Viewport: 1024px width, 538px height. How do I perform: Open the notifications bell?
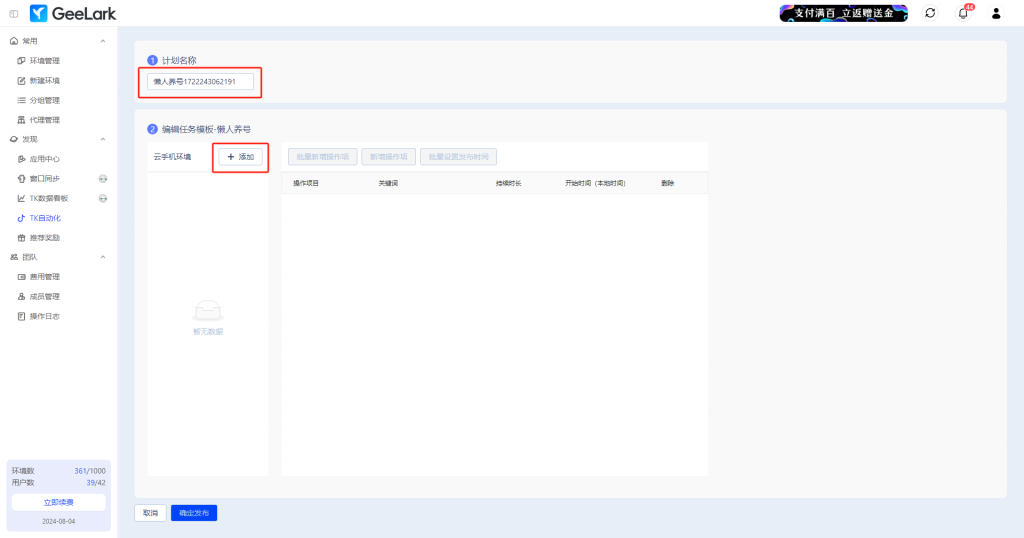(963, 13)
